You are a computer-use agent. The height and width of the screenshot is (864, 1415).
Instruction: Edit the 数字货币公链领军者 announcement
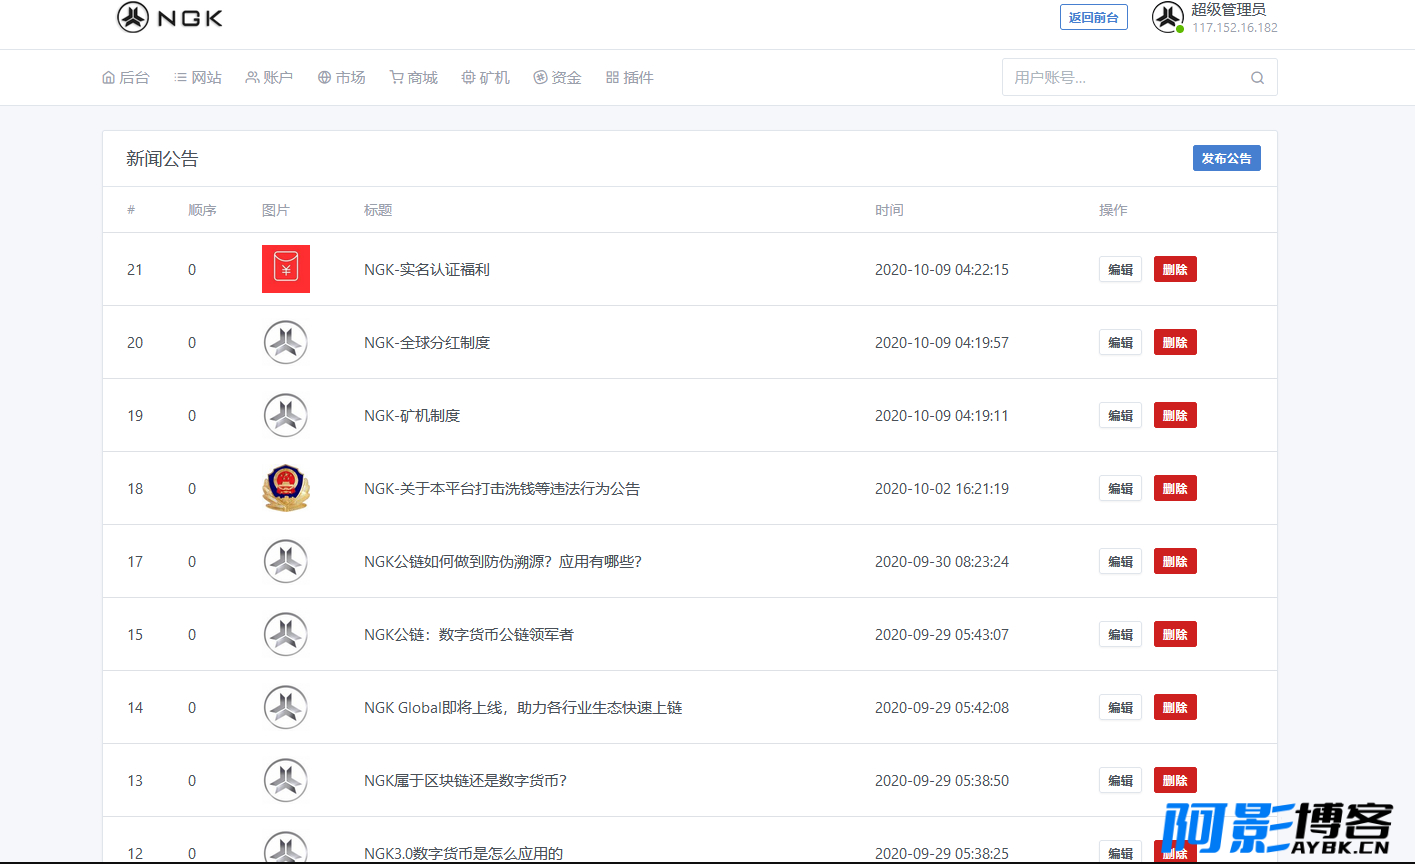(1120, 634)
